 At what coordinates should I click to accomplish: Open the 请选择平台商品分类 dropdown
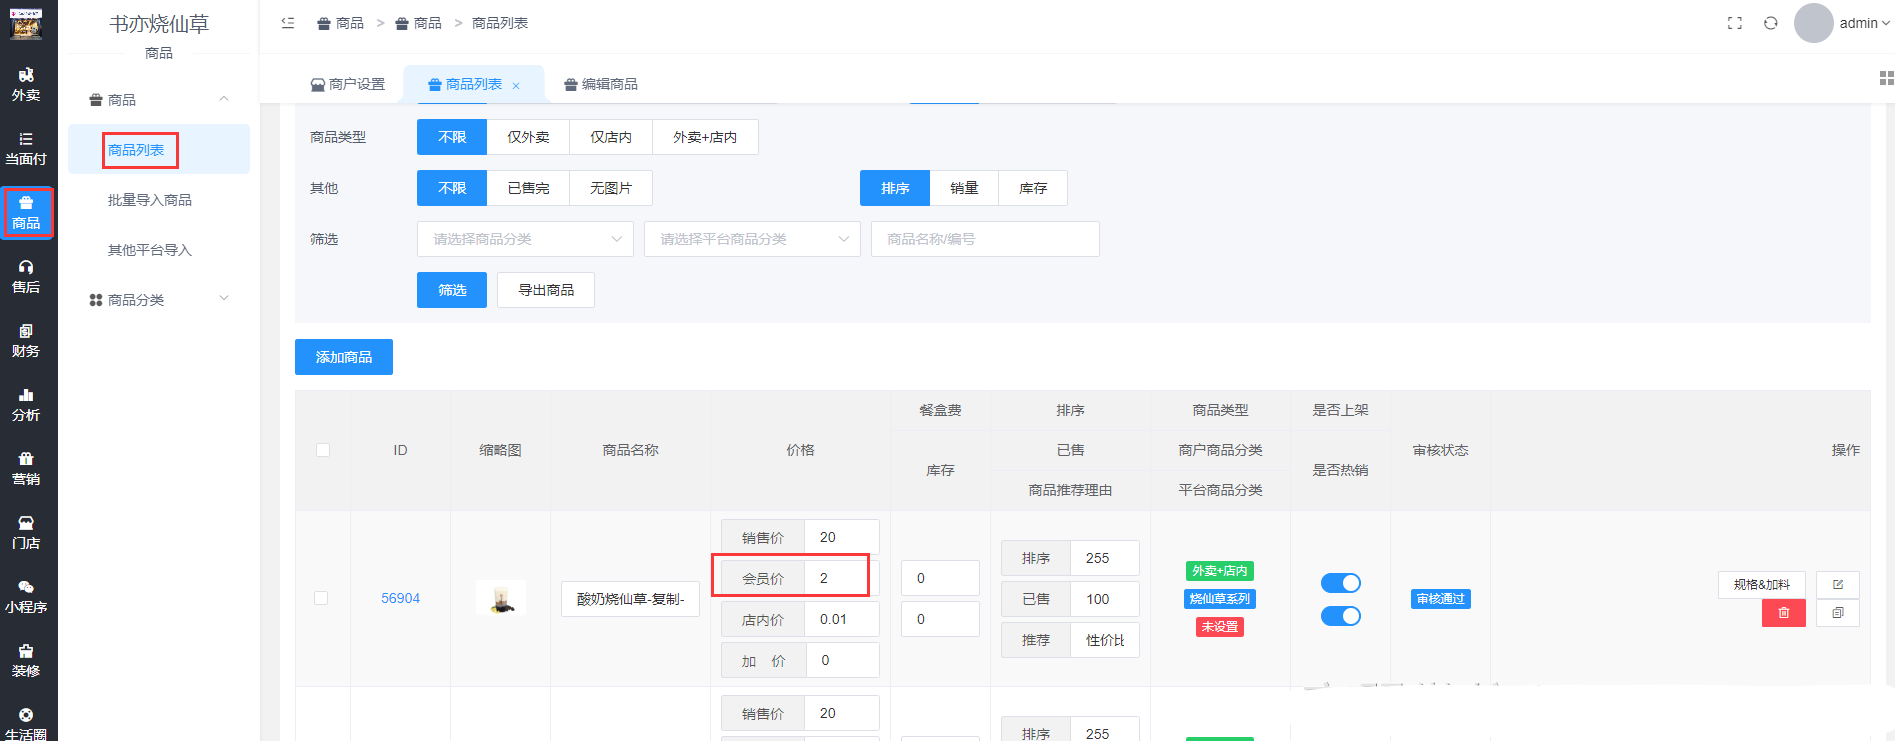[x=752, y=239]
